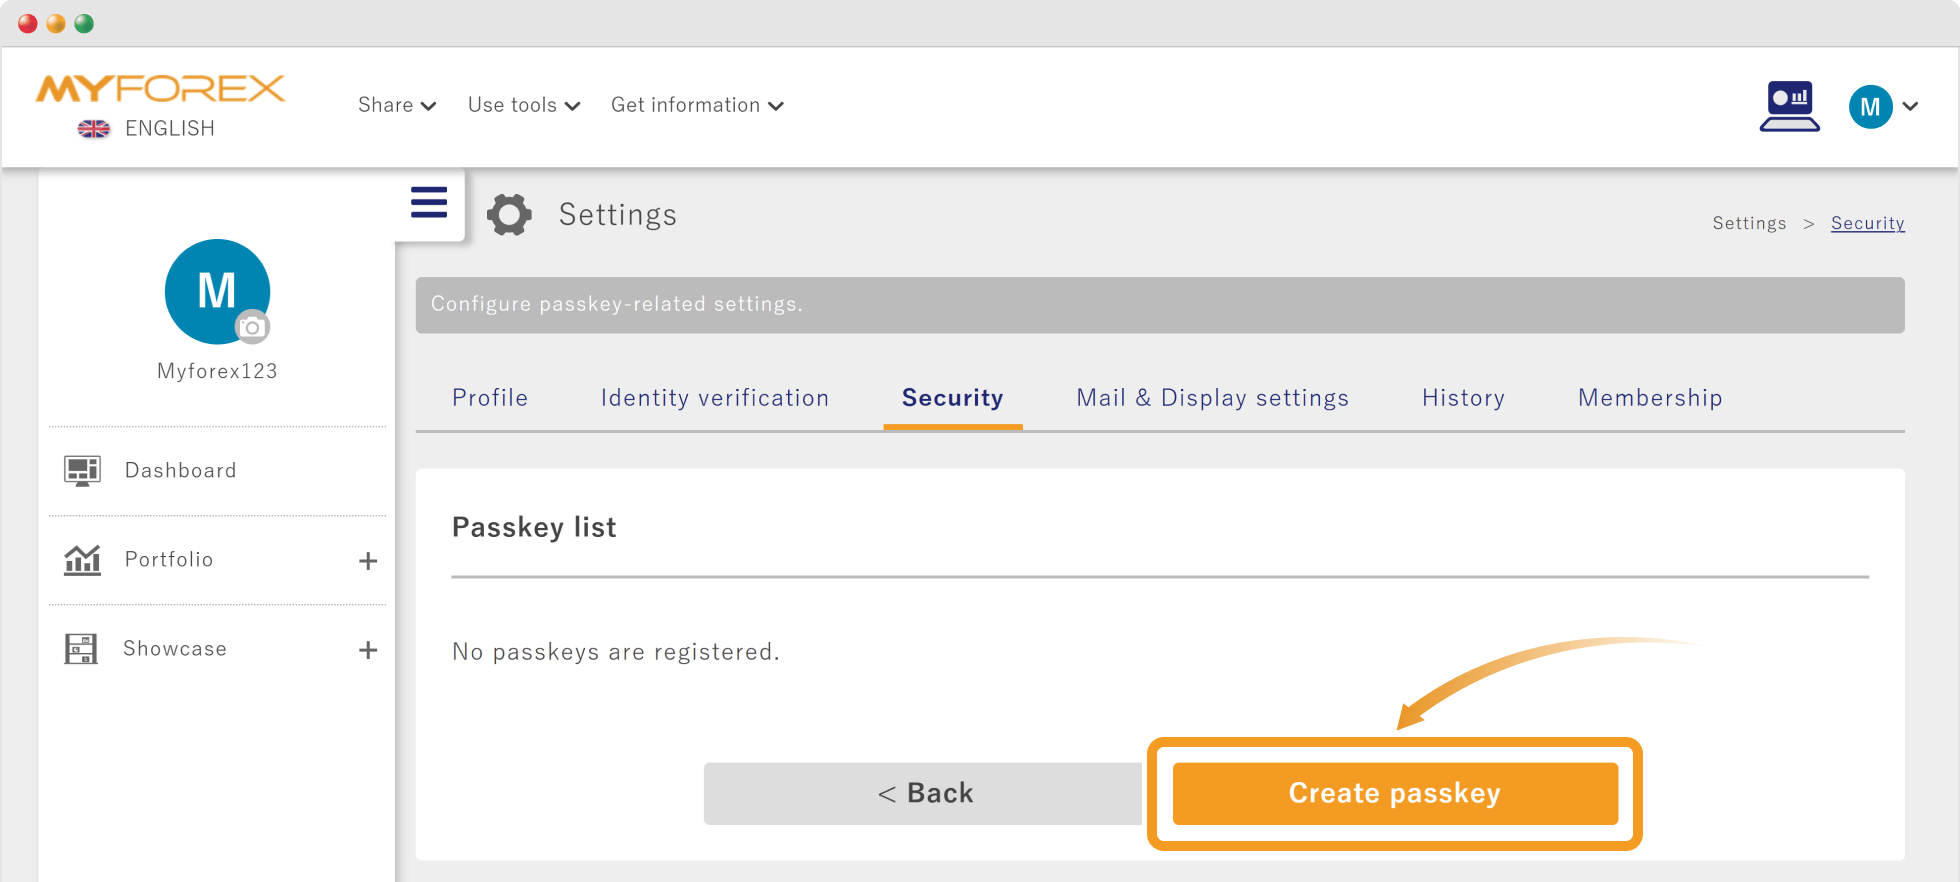Click the Back button
The height and width of the screenshot is (882, 1960).
pos(923,794)
